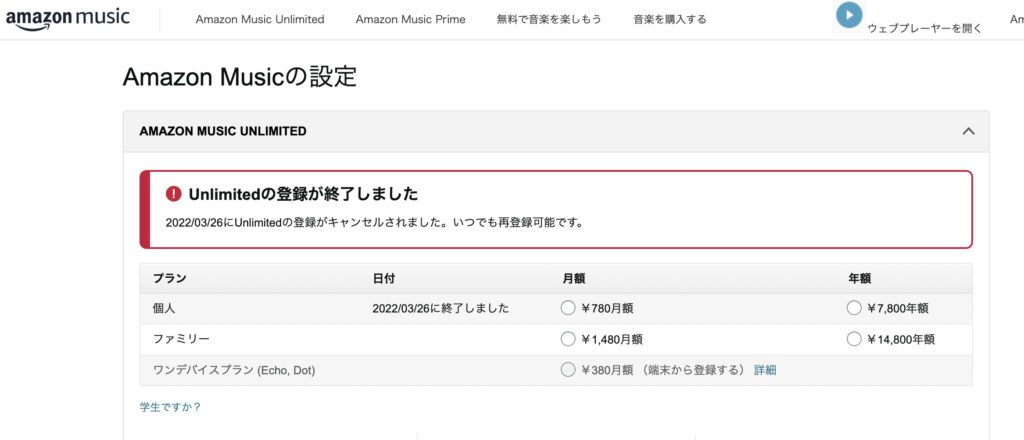Open the 詳細 link for one-device plan
Image resolution: width=1024 pixels, height=440 pixels.
pyautogui.click(x=765, y=370)
